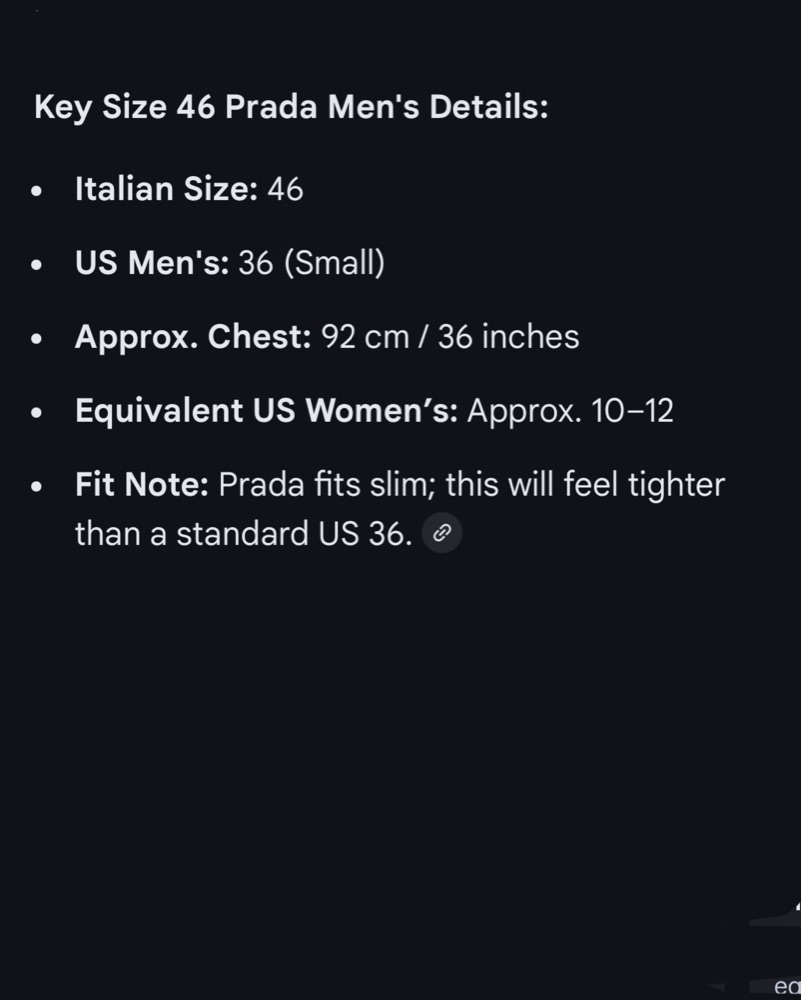Click the 'Approx. 10–12' value text
Screen dimensions: 802x1000
[571, 411]
